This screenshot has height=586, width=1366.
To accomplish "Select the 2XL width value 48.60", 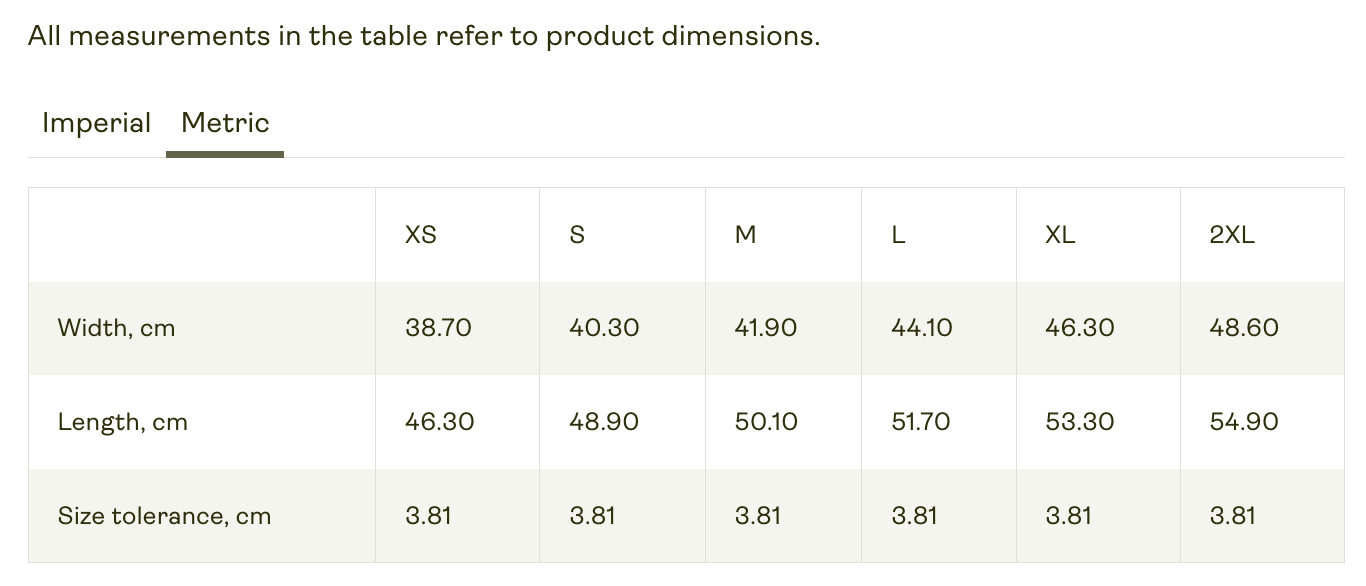I will [1244, 328].
